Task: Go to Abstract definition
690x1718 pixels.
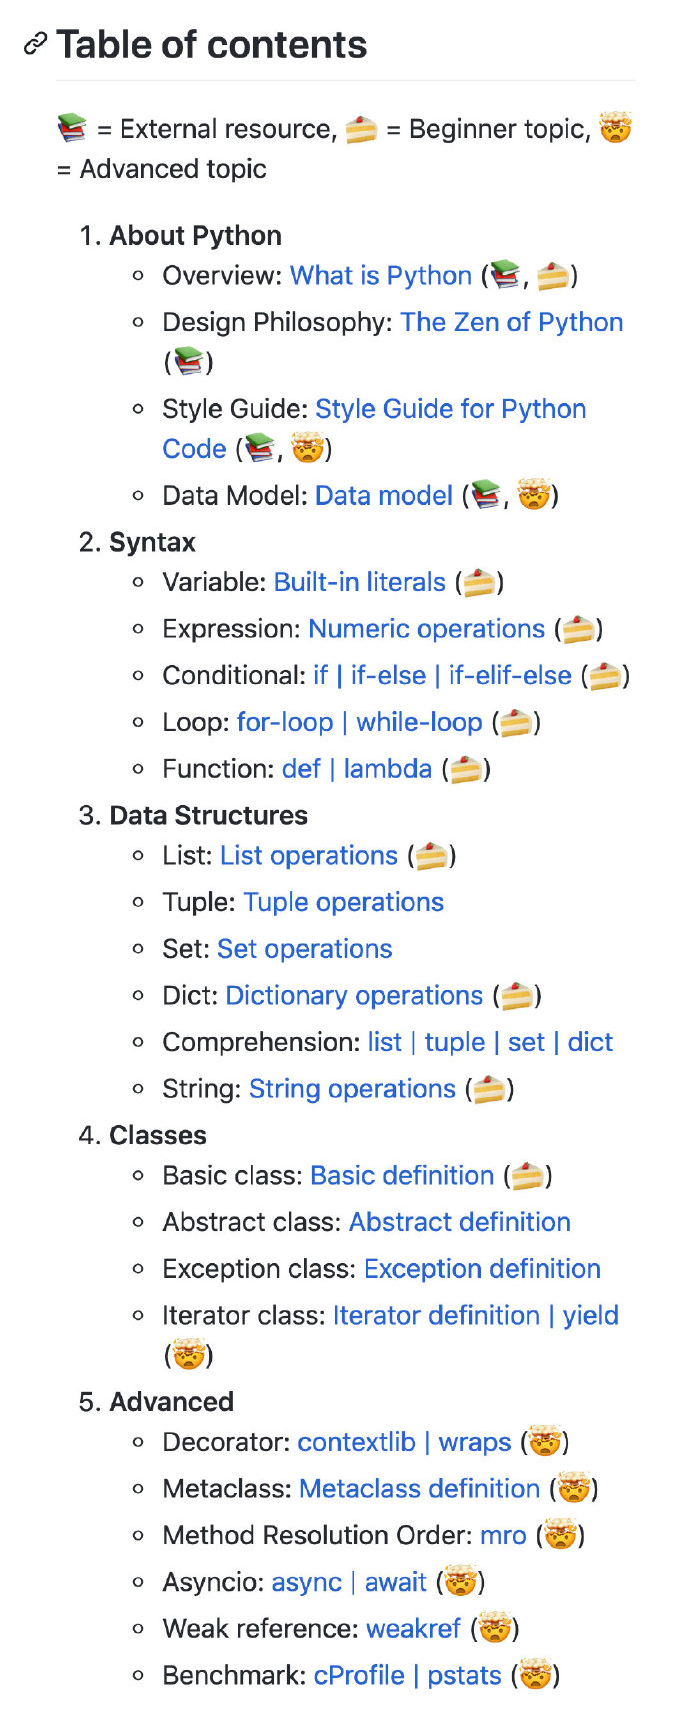Action: [x=460, y=1222]
